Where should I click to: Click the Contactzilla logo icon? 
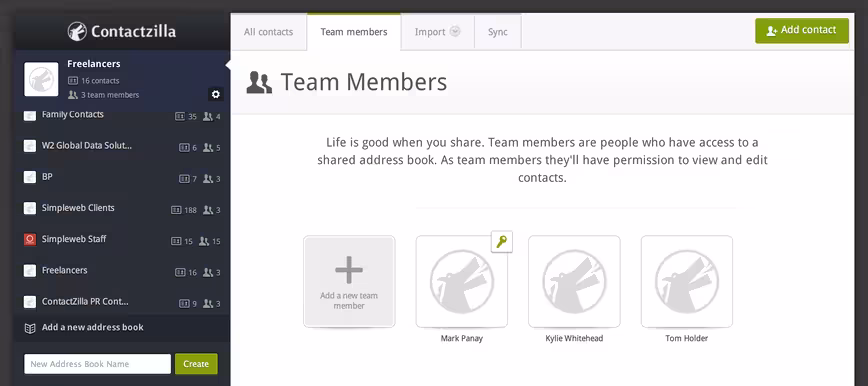click(x=77, y=31)
